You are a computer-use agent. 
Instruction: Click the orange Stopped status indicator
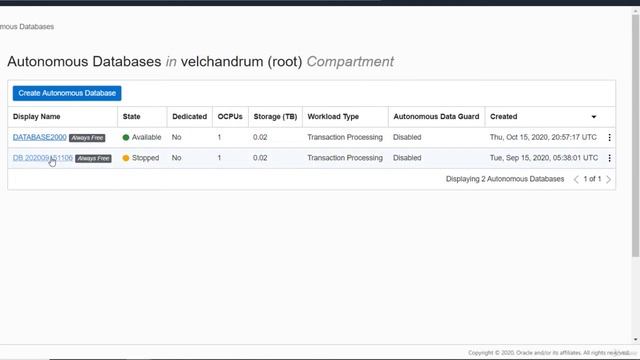tap(126, 158)
